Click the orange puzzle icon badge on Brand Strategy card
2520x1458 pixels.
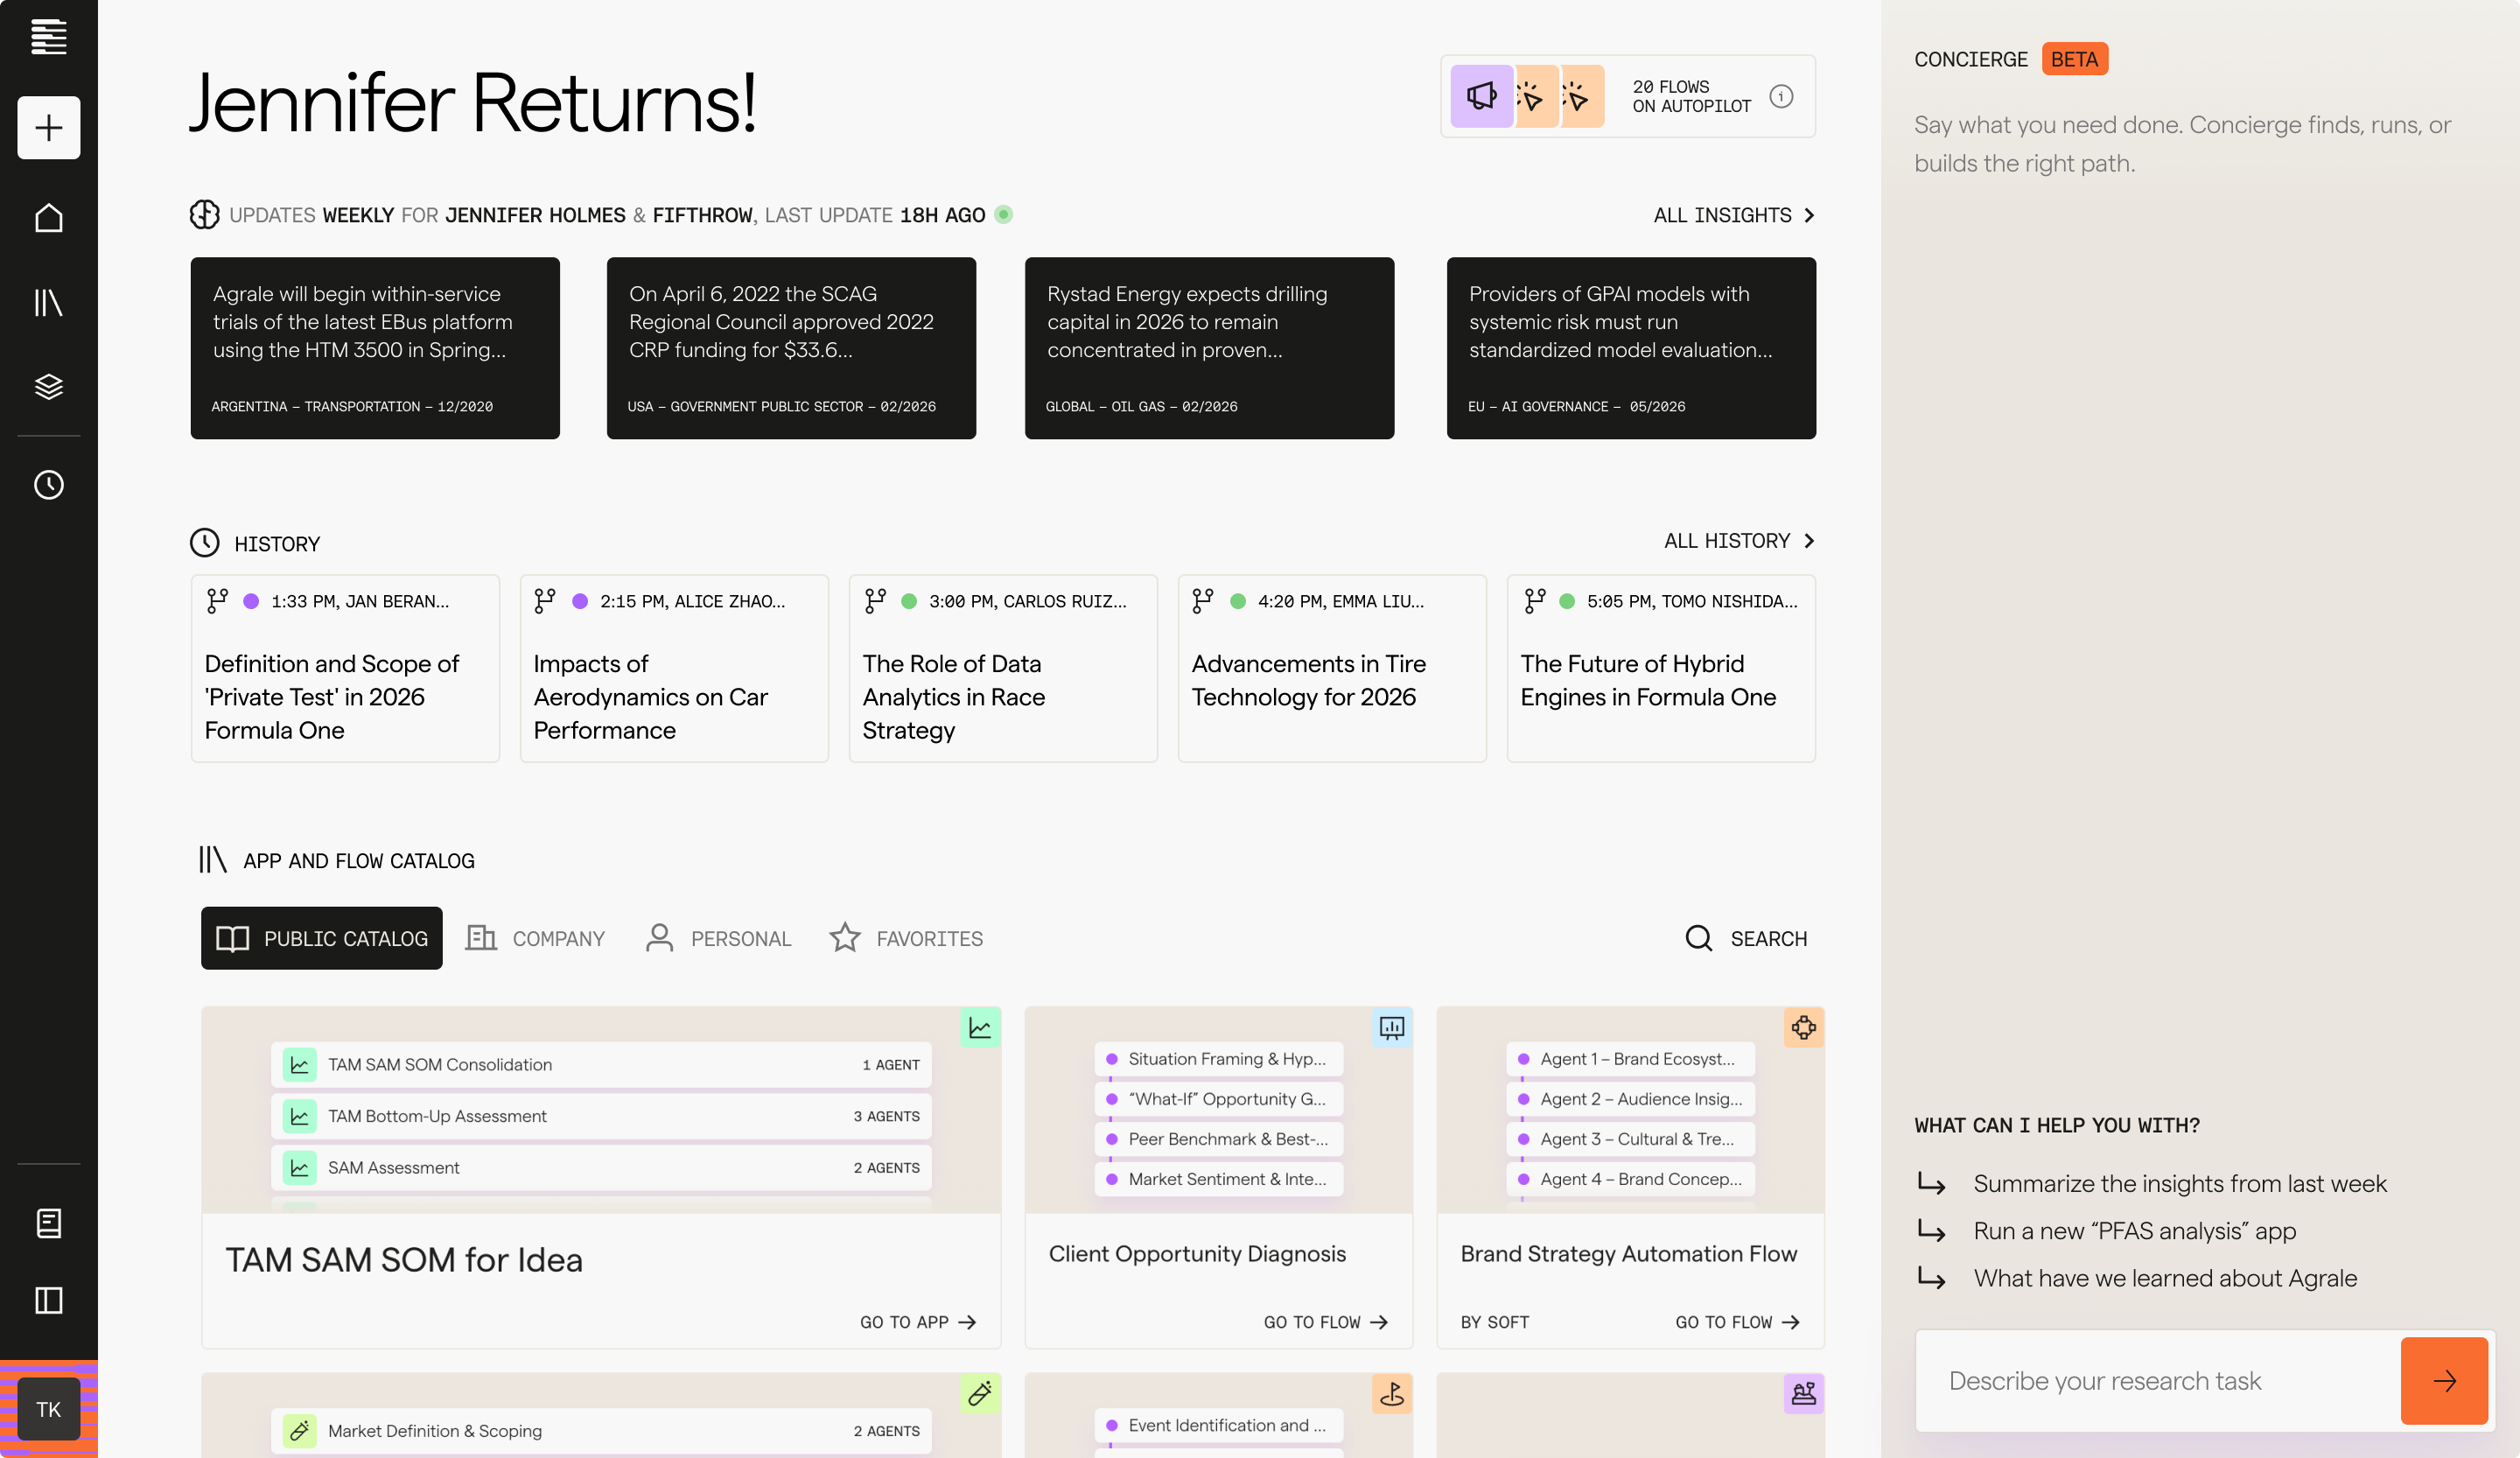(x=1803, y=1028)
